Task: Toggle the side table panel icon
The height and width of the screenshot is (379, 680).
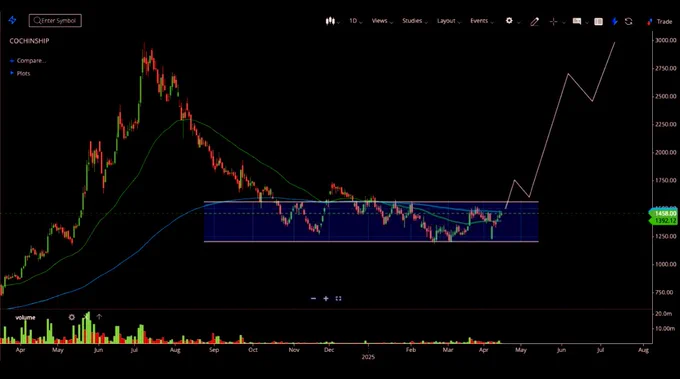Action: tap(598, 21)
